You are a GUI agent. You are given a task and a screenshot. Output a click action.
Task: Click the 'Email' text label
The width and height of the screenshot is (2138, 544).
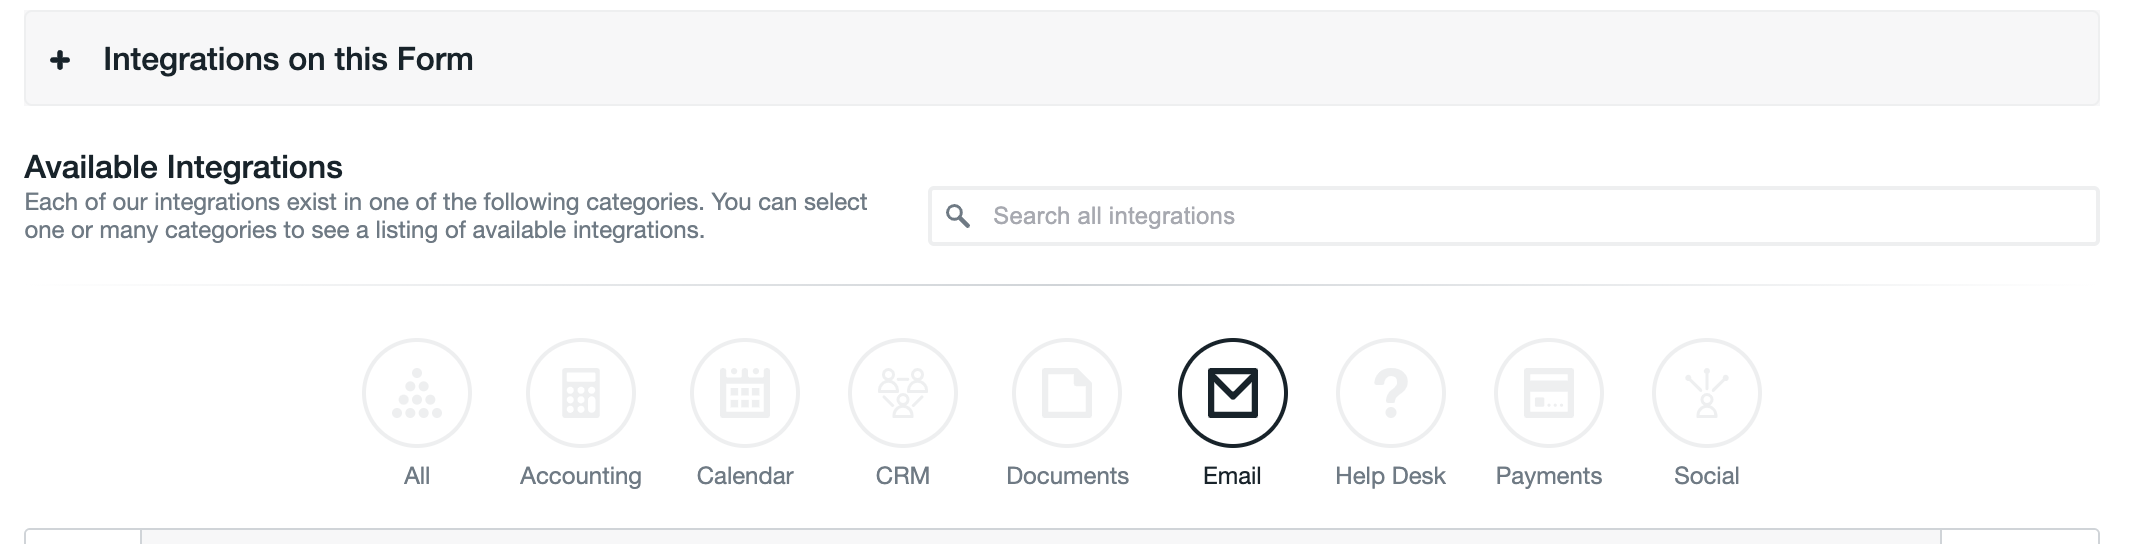[x=1232, y=476]
